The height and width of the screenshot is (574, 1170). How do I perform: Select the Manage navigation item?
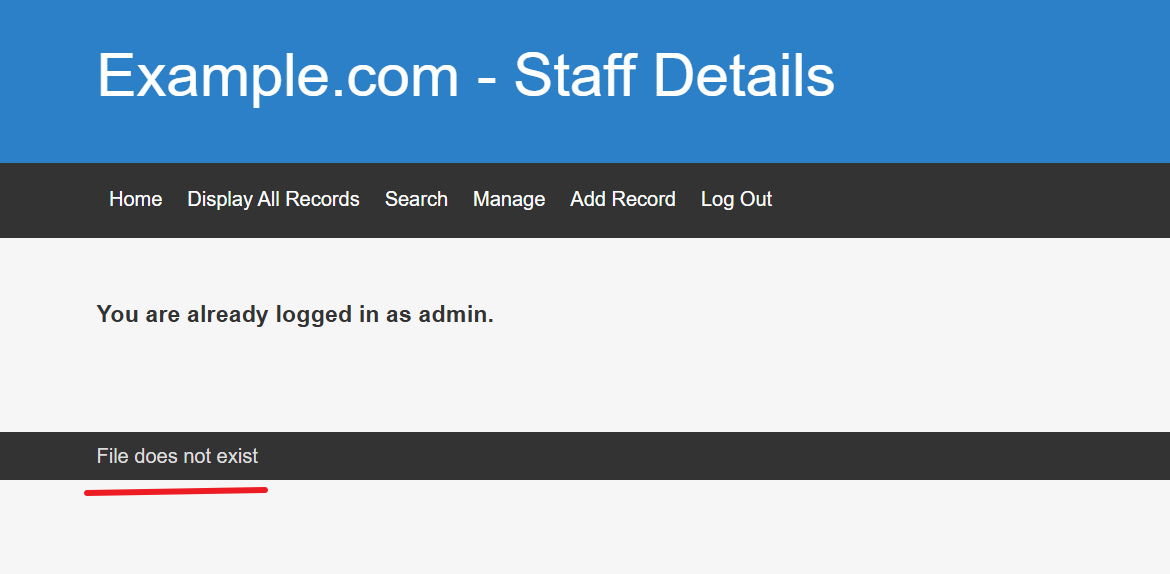(508, 199)
